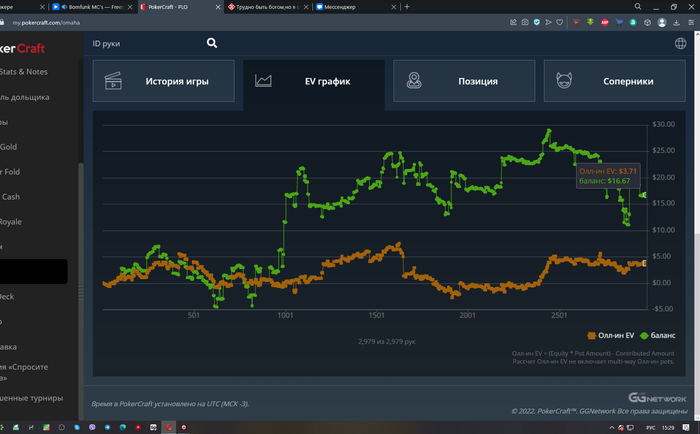
Task: Open the browser downloads icon
Action: (676, 22)
